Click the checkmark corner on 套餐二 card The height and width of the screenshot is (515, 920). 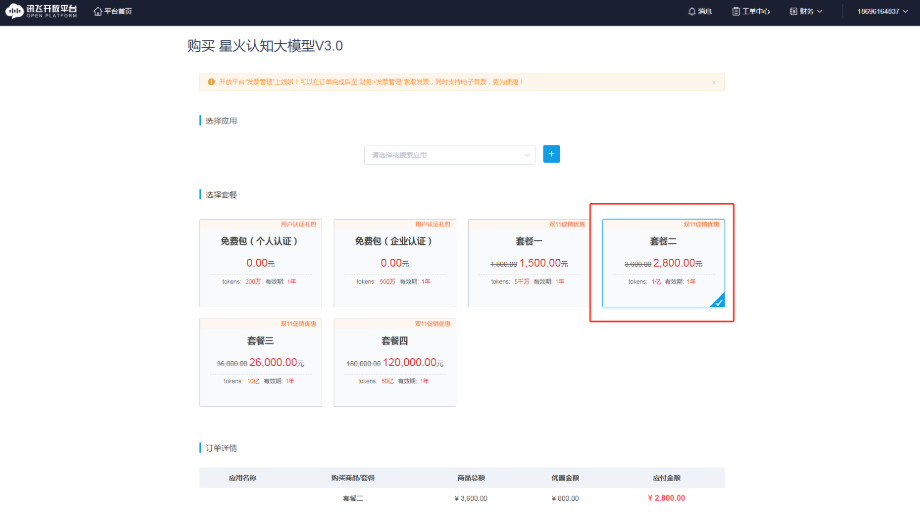click(718, 301)
